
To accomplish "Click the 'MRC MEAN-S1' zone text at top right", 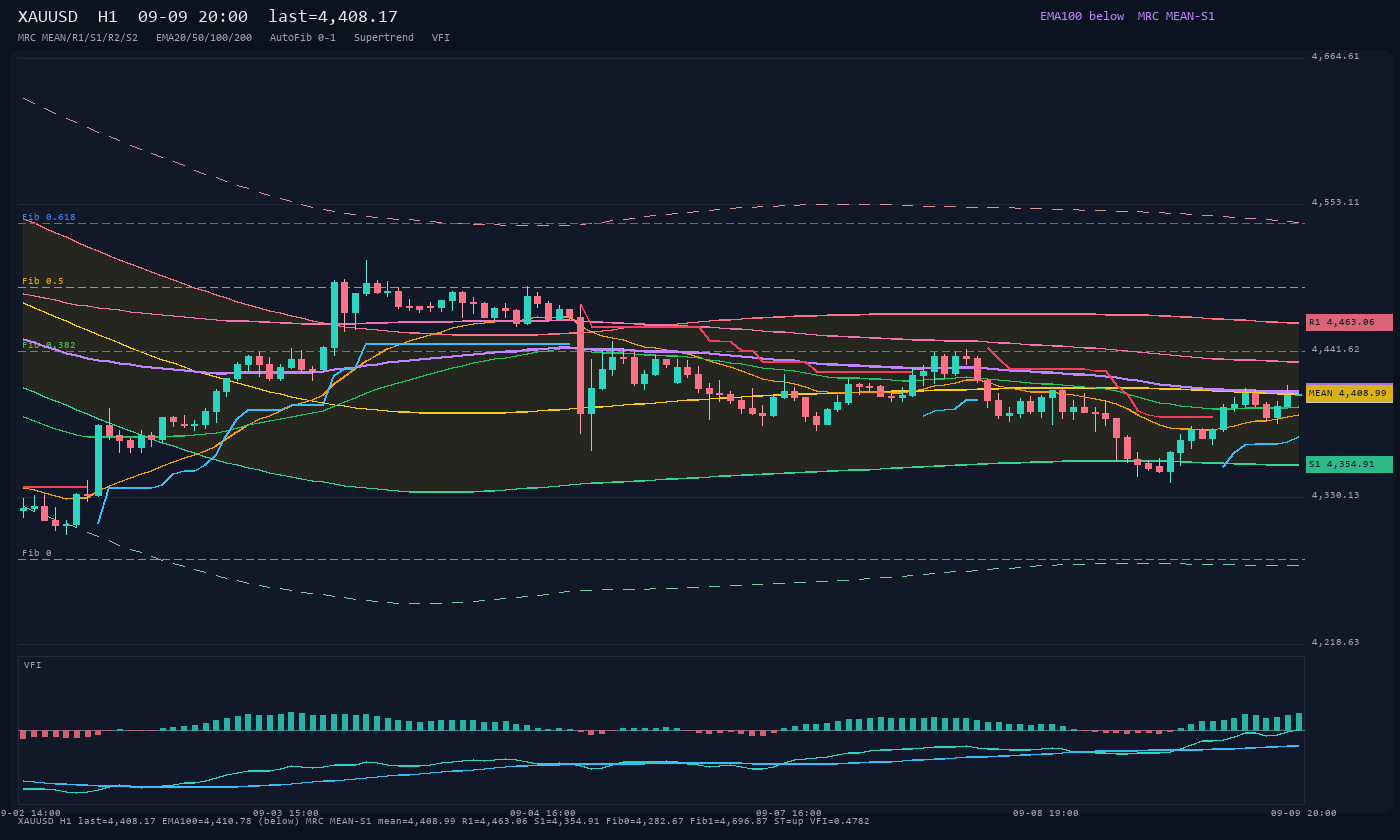I will click(x=1176, y=16).
